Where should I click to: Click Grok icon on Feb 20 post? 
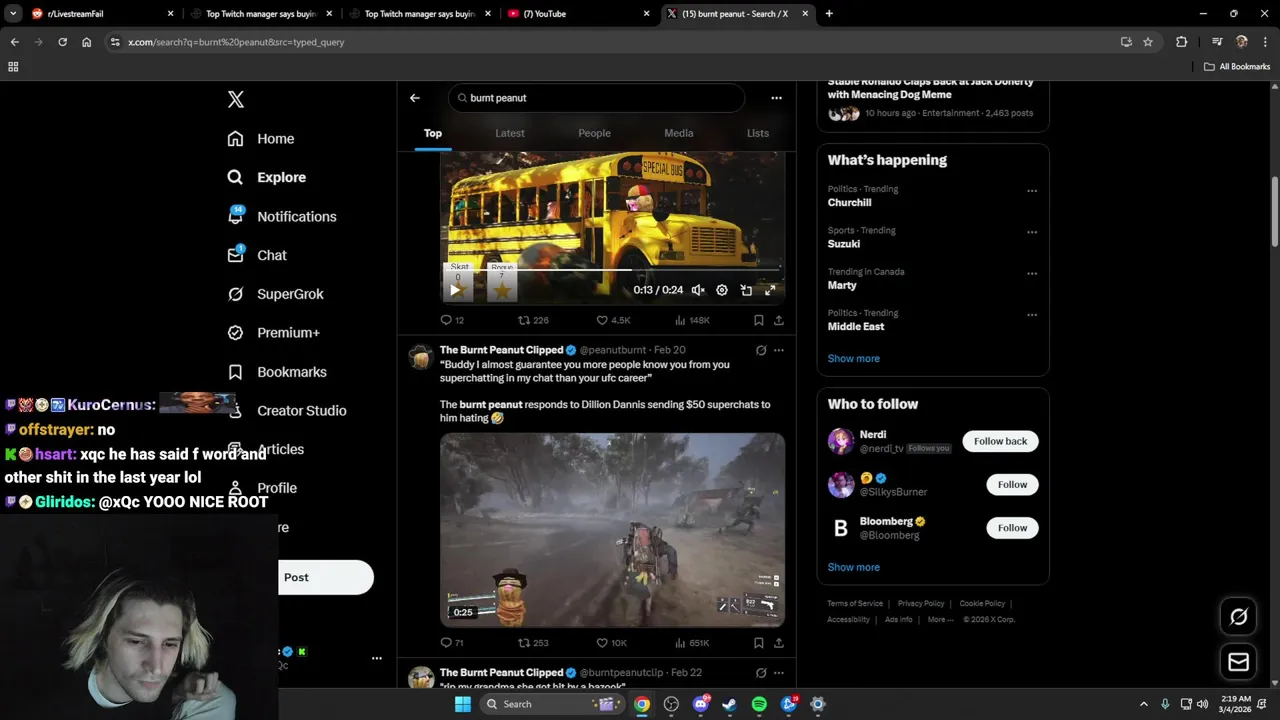tap(761, 350)
